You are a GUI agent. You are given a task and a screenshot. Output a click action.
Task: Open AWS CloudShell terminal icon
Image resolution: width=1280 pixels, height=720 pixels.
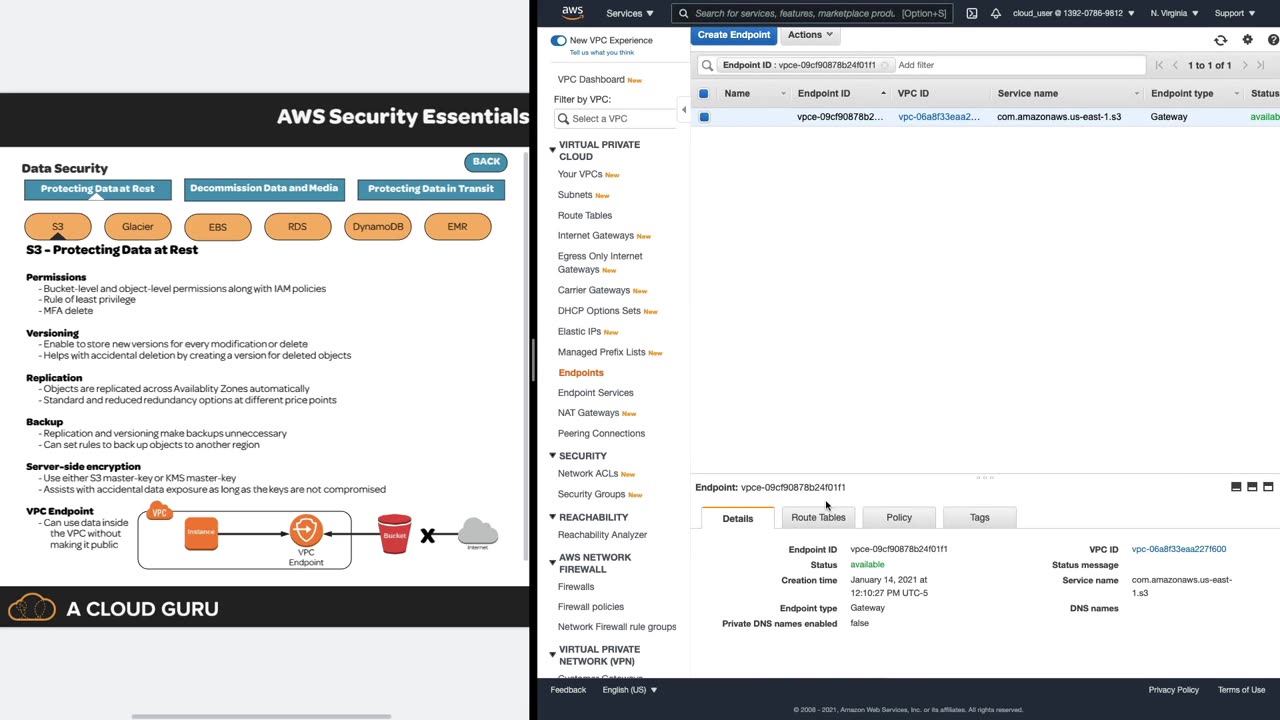tap(971, 13)
